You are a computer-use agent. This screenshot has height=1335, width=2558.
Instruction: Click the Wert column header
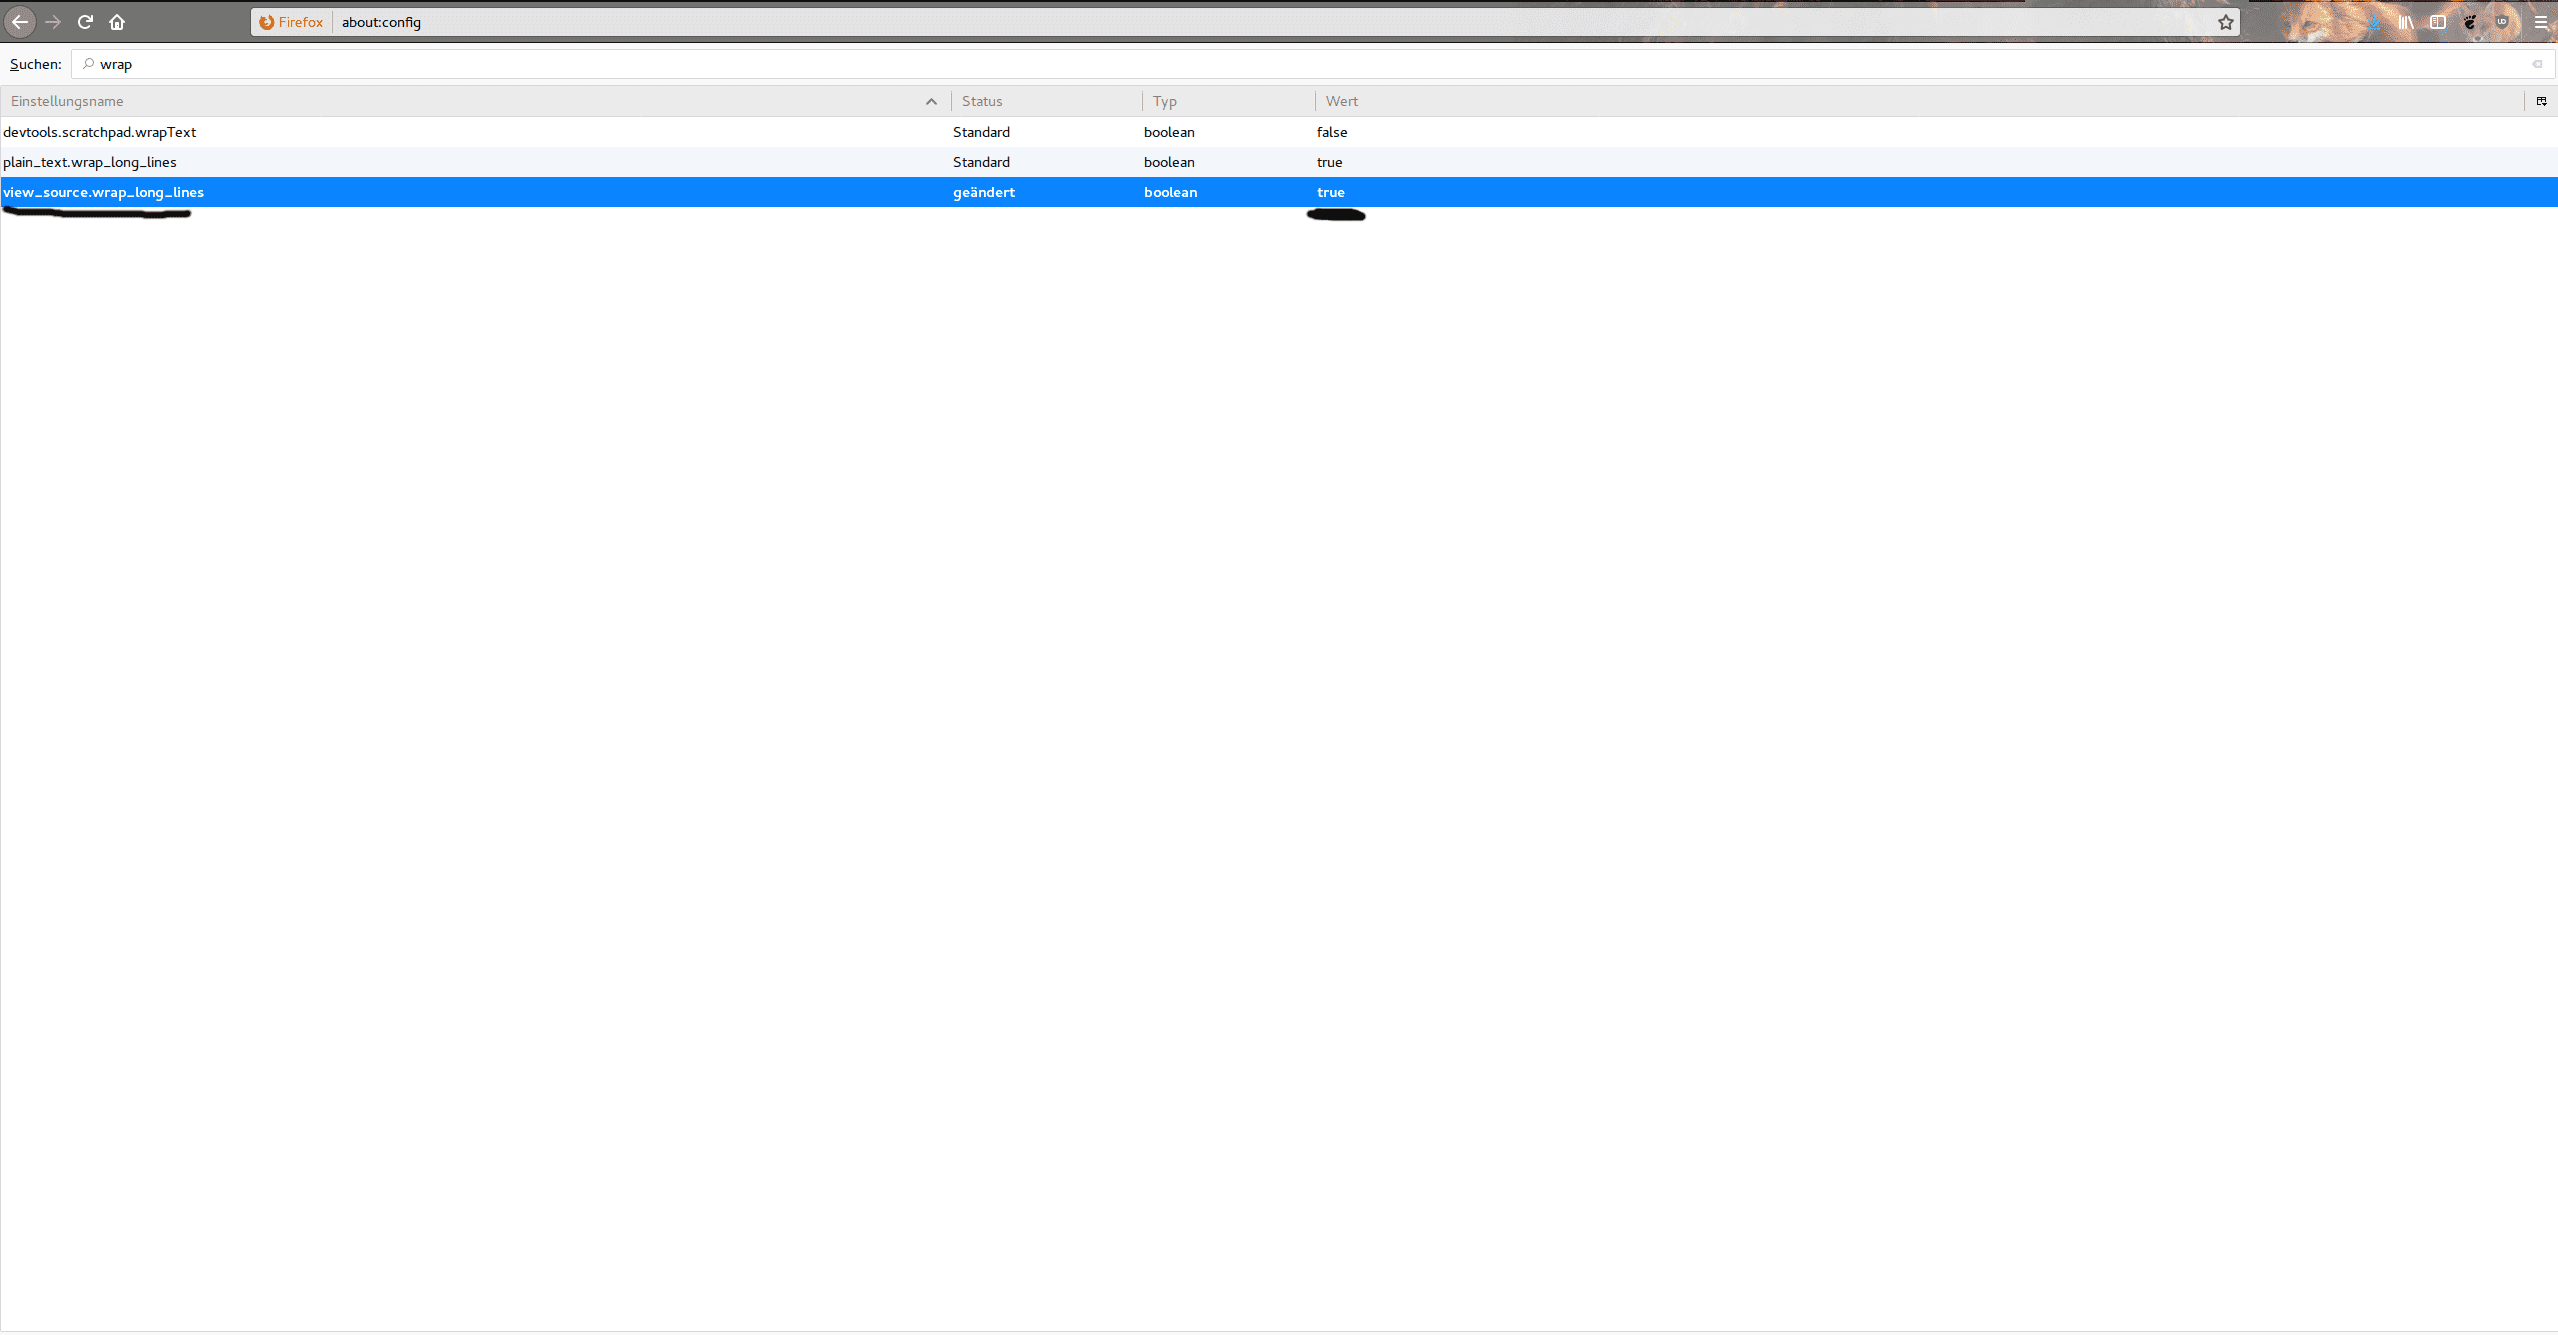[x=1342, y=100]
